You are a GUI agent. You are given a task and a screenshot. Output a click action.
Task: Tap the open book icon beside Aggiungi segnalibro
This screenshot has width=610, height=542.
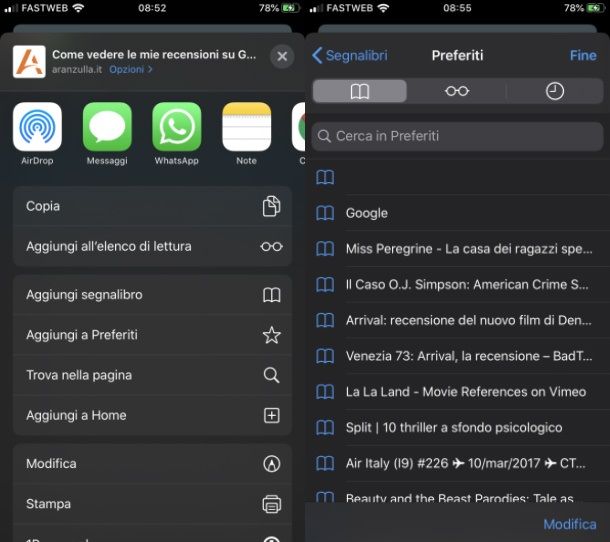[x=272, y=295]
